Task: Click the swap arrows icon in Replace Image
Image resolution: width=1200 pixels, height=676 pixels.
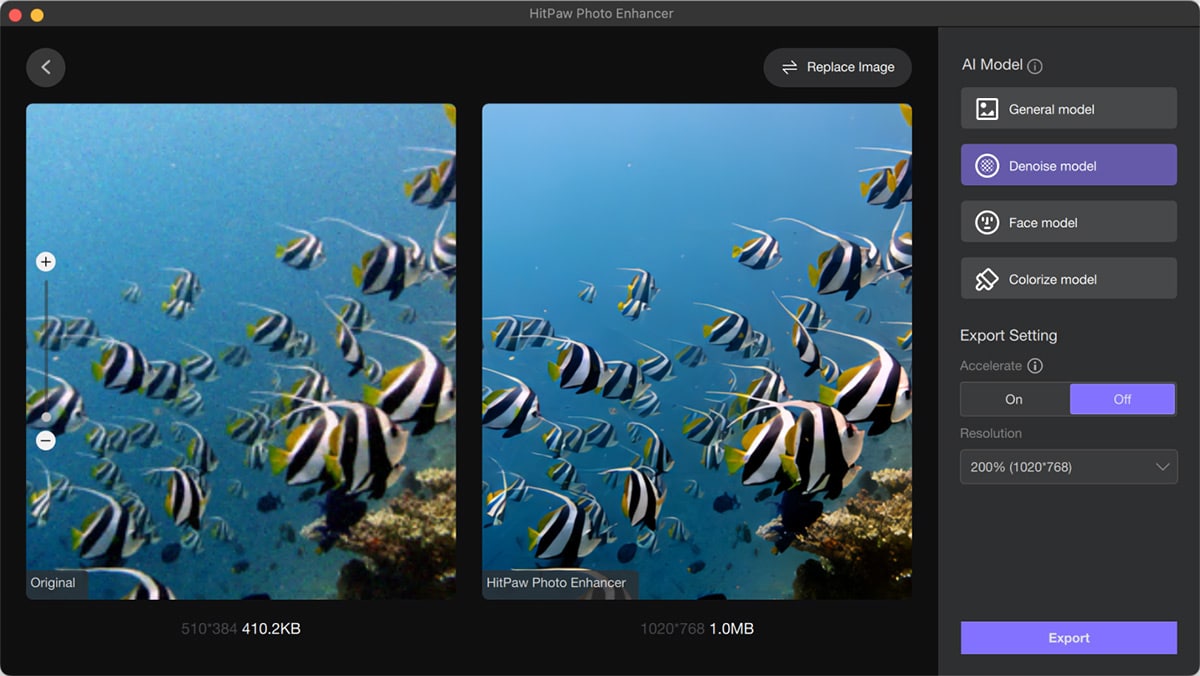Action: pos(789,67)
